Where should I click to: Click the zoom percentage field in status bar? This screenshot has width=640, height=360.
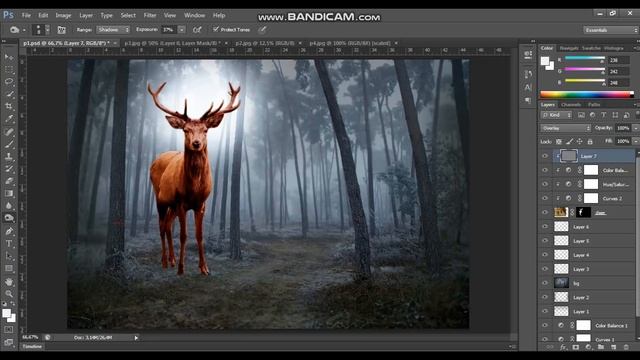(30, 338)
